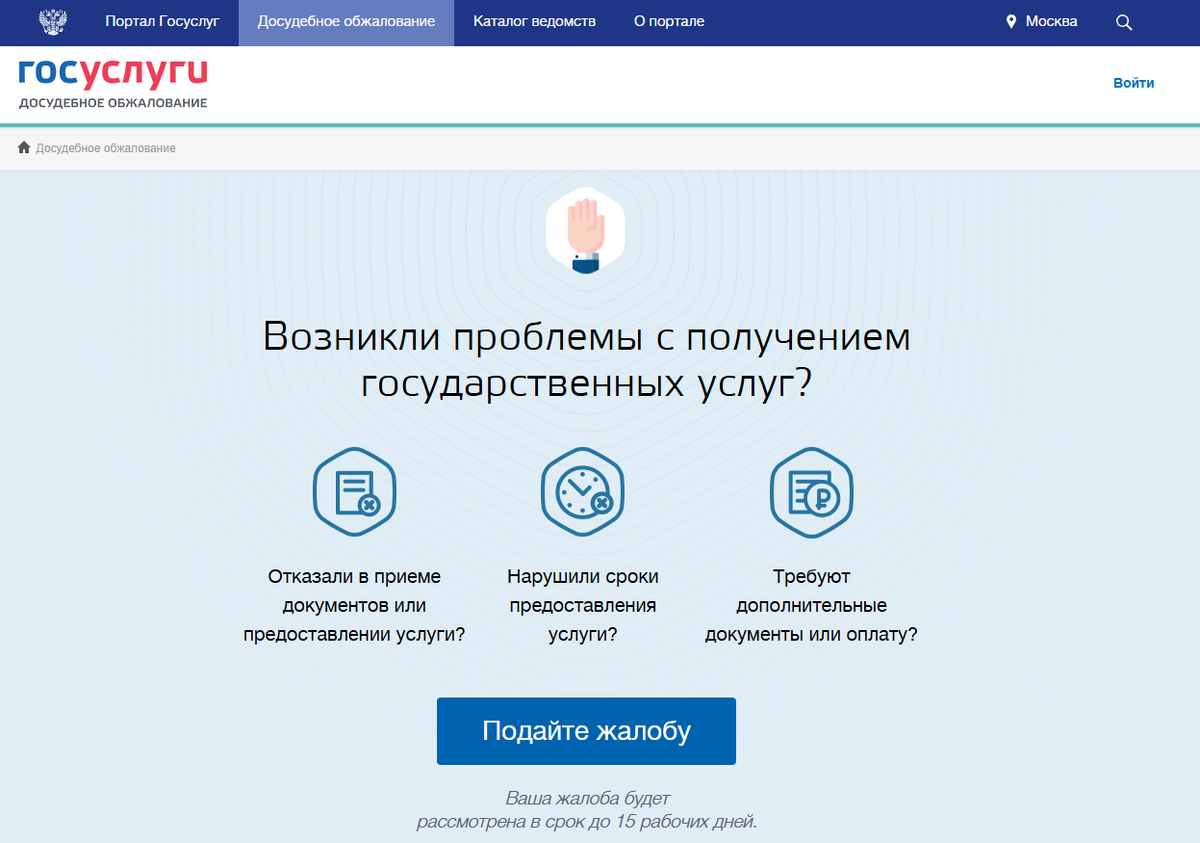Click the text Требуют дополнительные документы или оплату
1200x843 pixels.
pyautogui.click(x=811, y=605)
